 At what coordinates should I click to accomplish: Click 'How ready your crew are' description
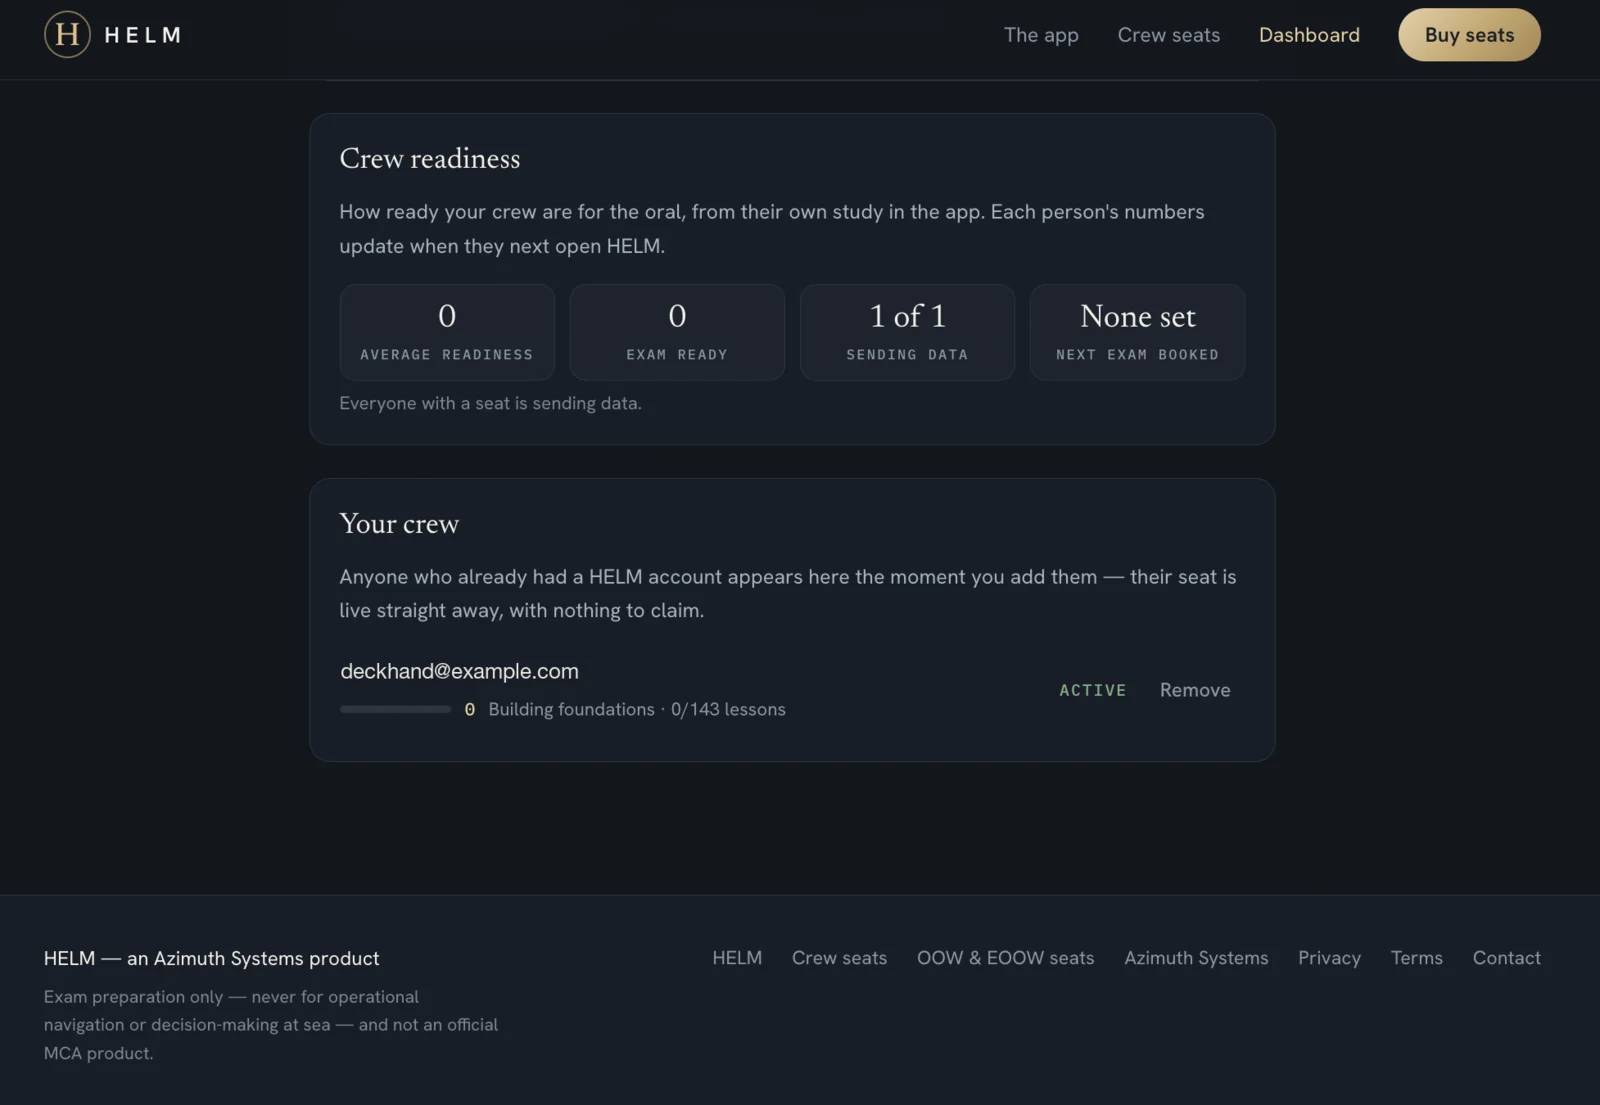[x=771, y=229]
